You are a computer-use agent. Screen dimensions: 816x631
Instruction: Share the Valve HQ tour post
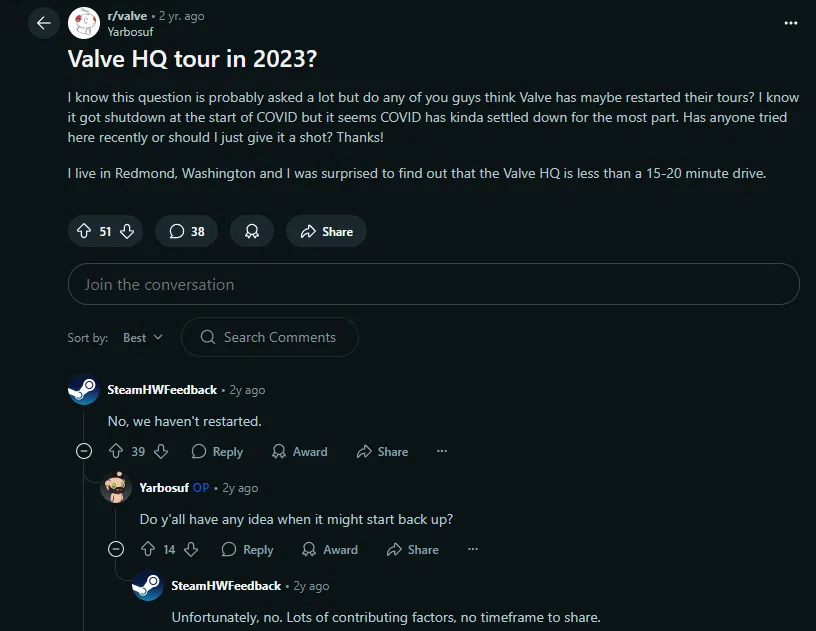pyautogui.click(x=326, y=231)
